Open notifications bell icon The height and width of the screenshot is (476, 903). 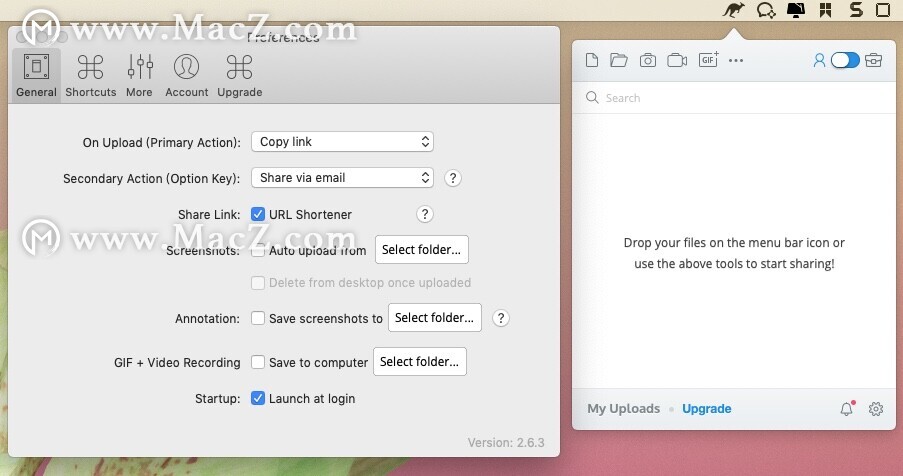click(x=847, y=409)
